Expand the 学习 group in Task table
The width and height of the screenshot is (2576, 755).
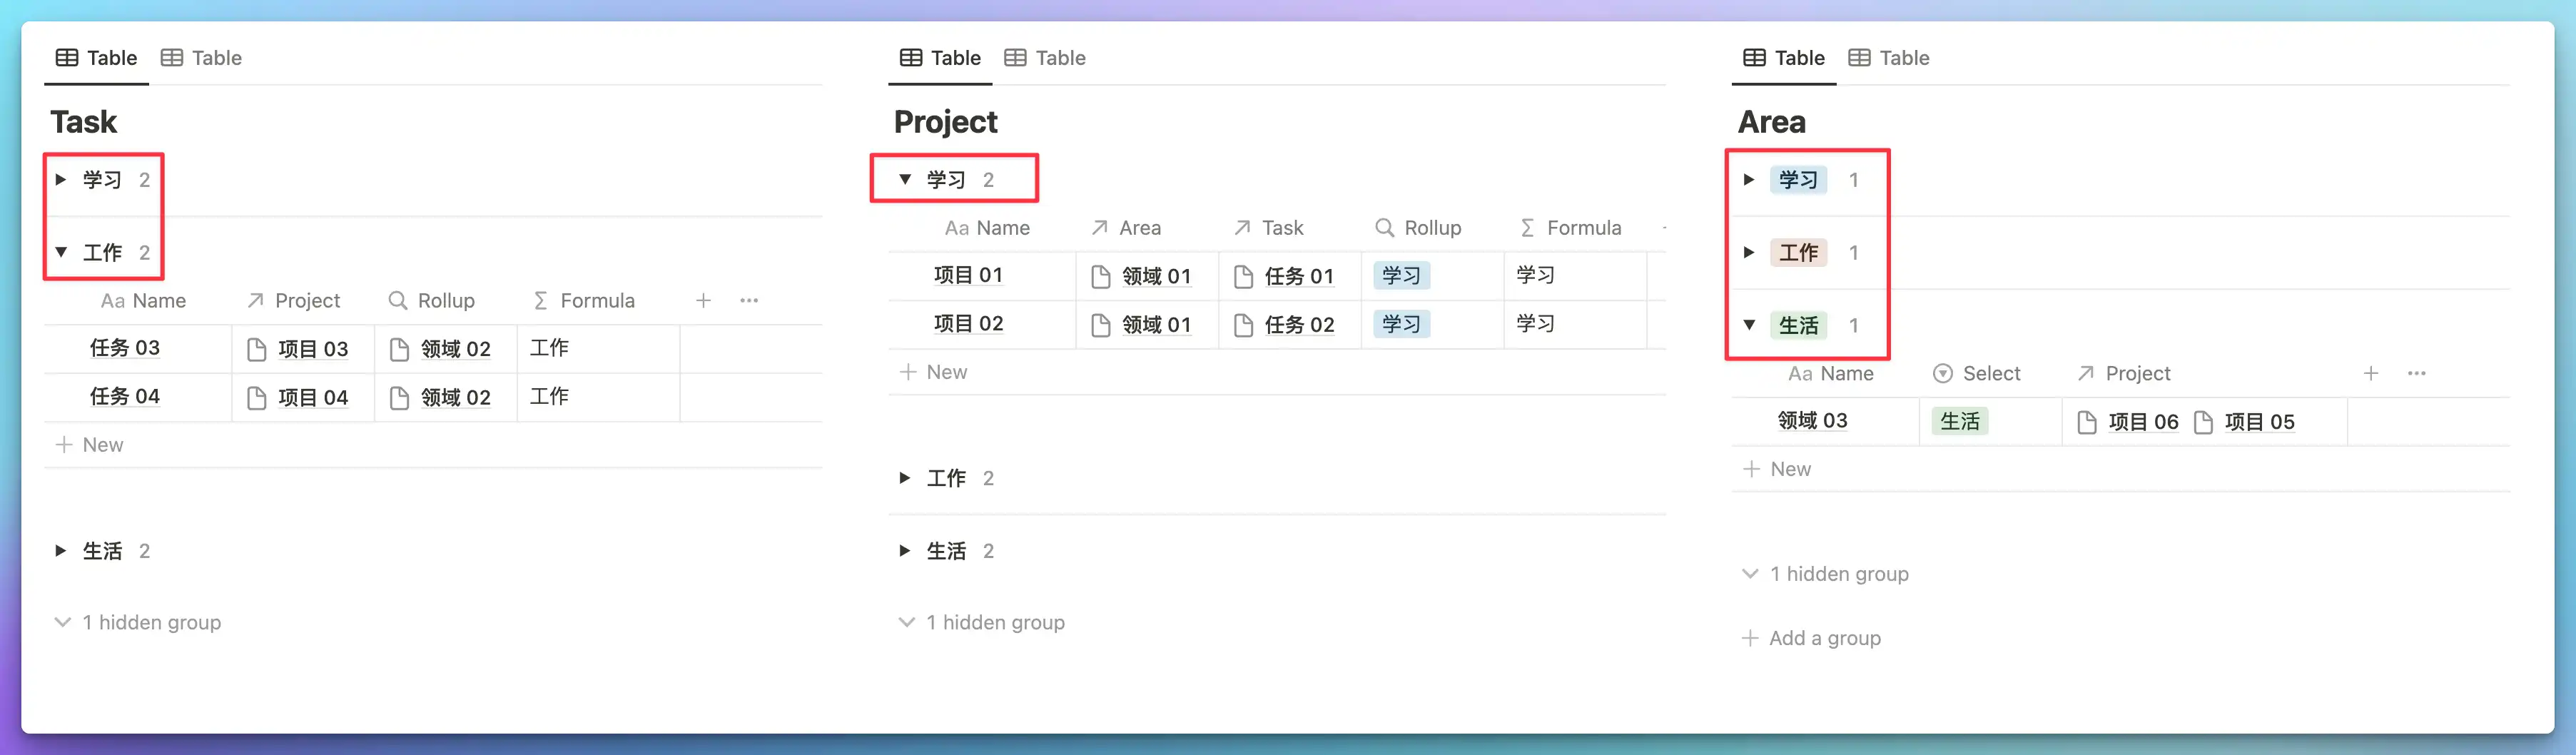tap(61, 180)
